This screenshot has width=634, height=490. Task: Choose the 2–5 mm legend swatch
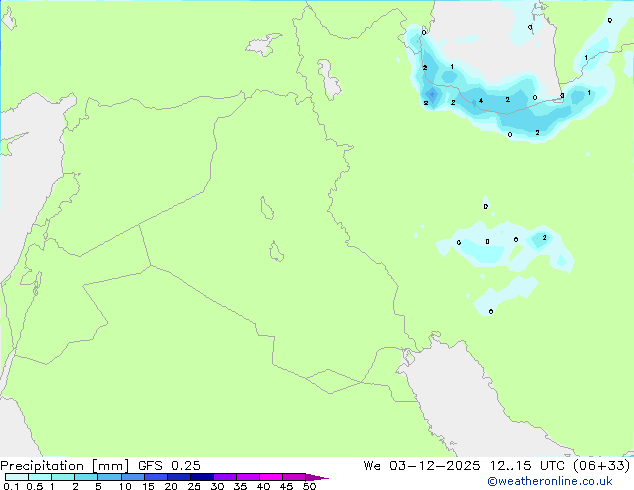(x=86, y=477)
